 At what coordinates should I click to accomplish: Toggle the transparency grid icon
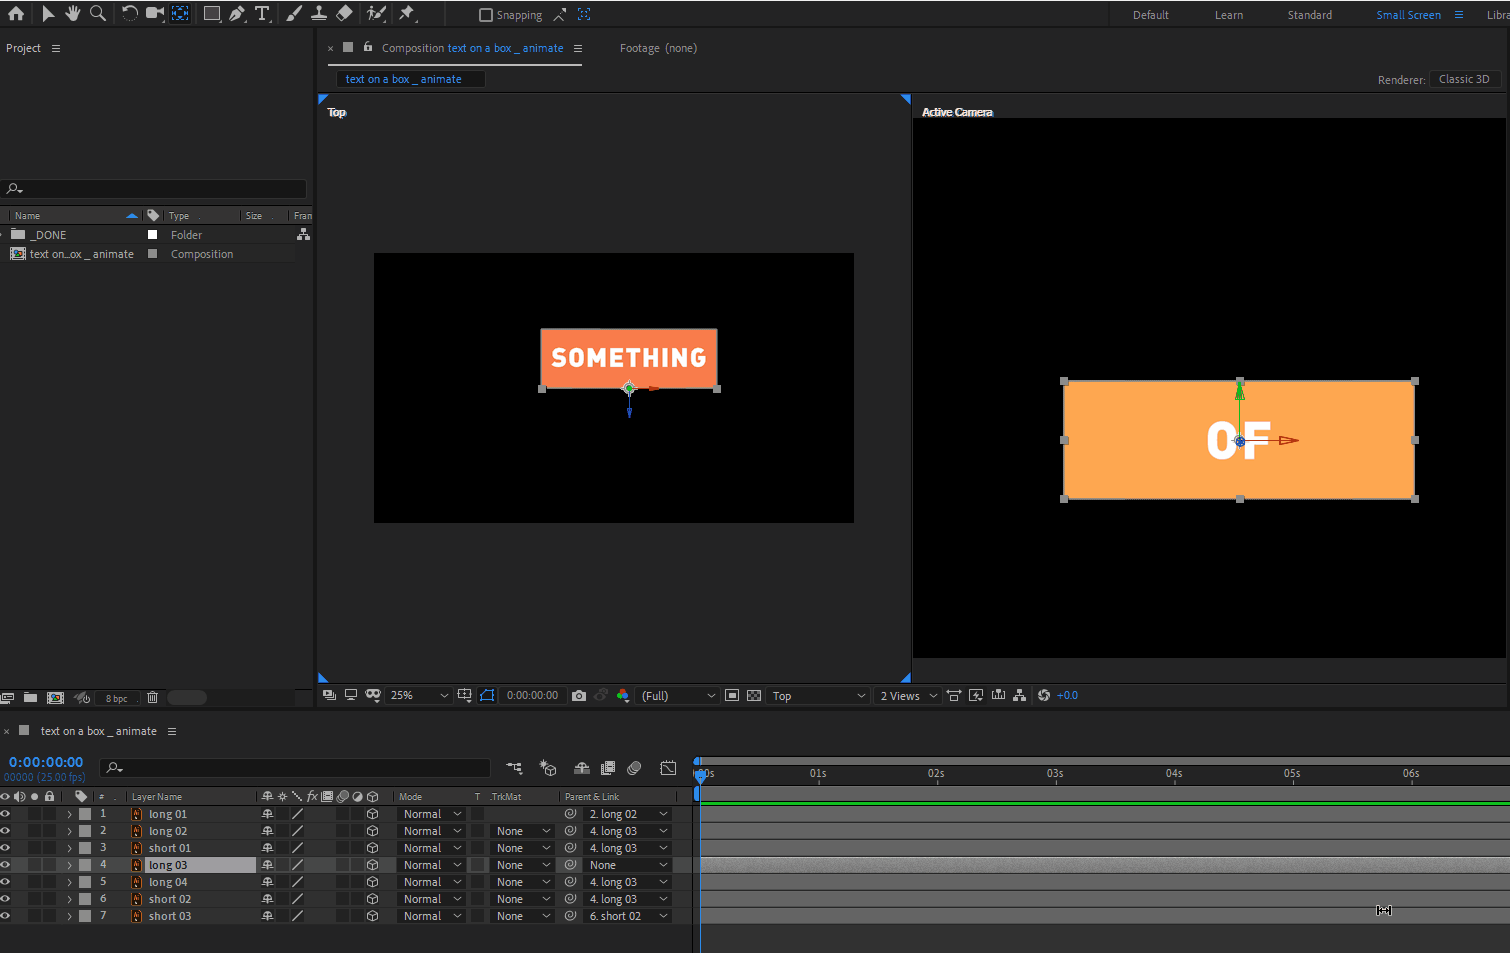click(x=754, y=696)
